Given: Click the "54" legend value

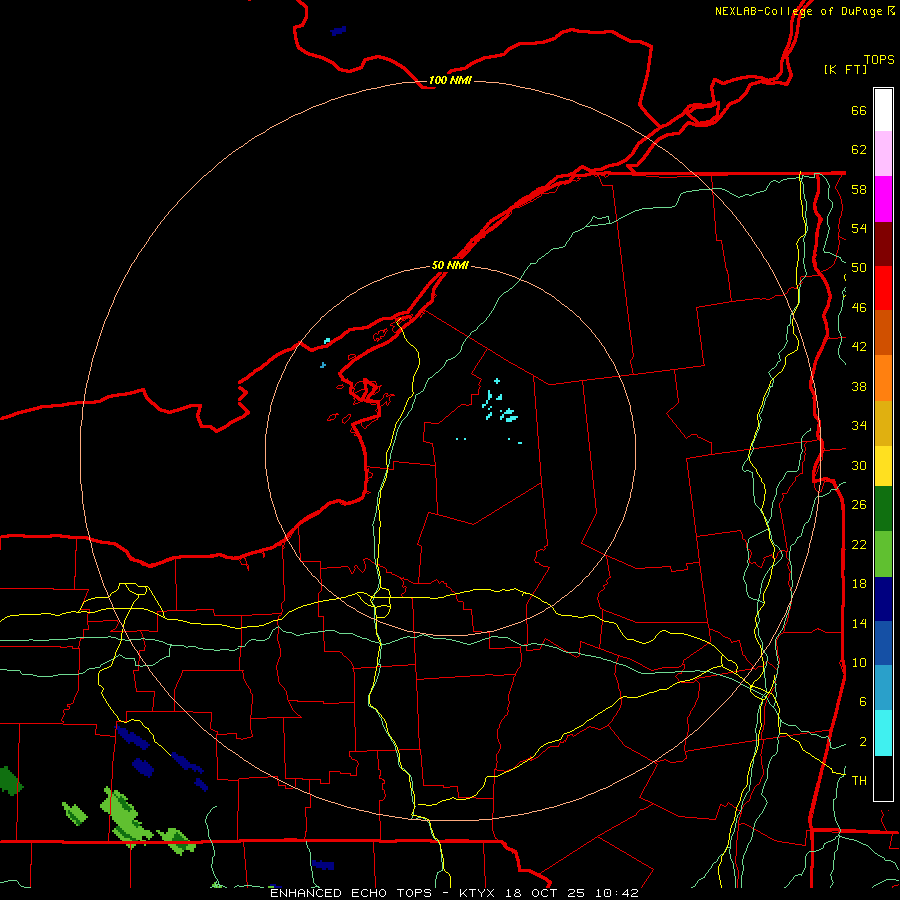Looking at the screenshot, I should tap(859, 228).
